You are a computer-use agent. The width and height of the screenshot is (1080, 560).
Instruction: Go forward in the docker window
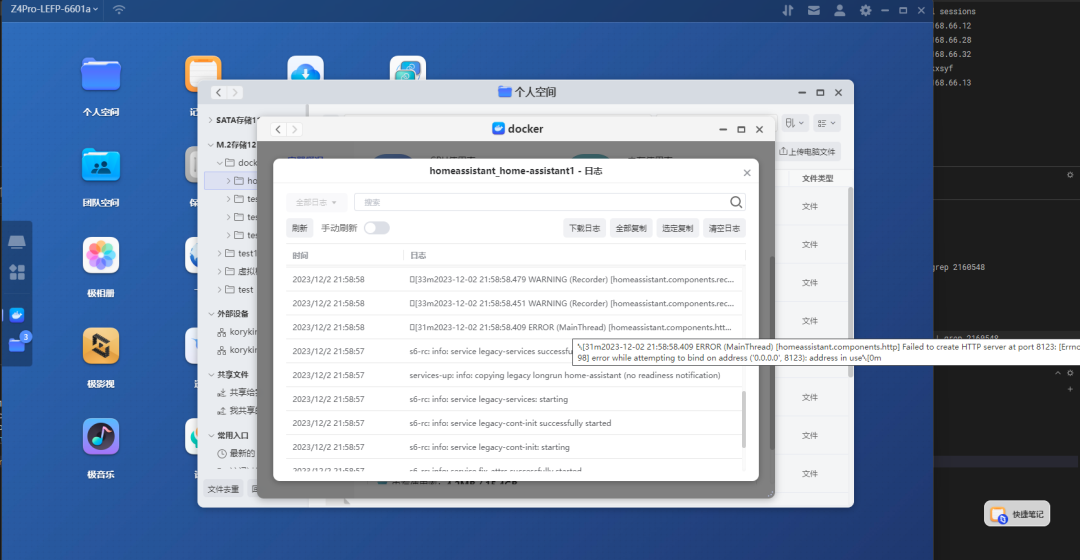[294, 129]
